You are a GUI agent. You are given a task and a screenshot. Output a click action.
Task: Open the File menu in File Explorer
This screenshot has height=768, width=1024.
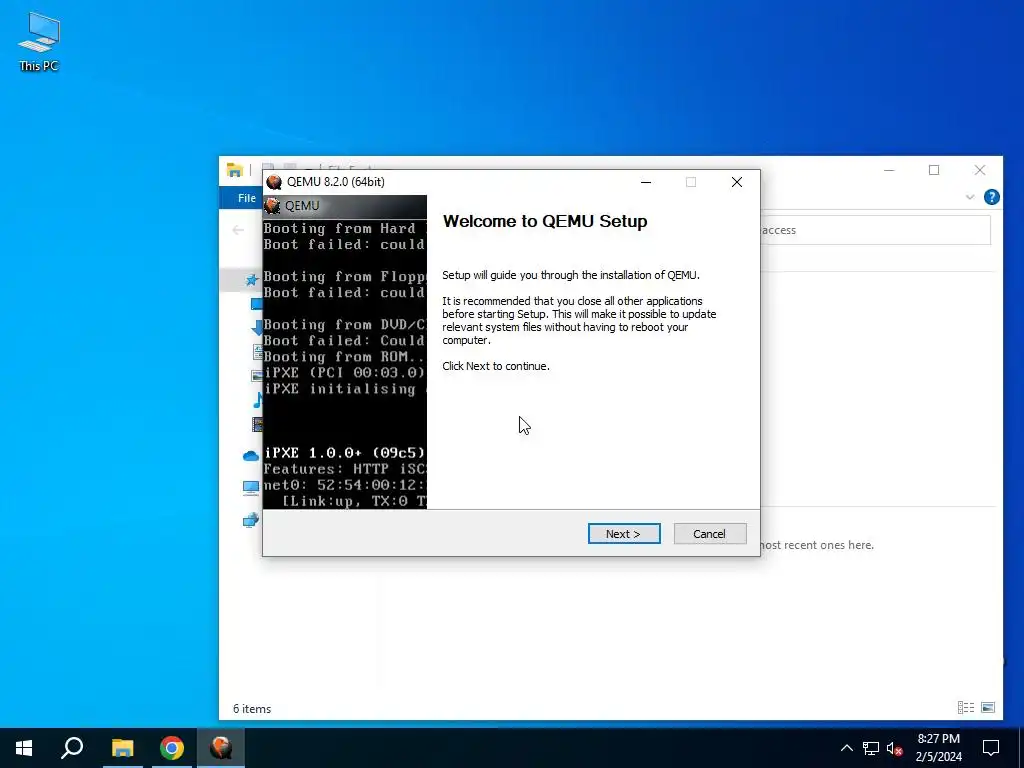pos(246,198)
